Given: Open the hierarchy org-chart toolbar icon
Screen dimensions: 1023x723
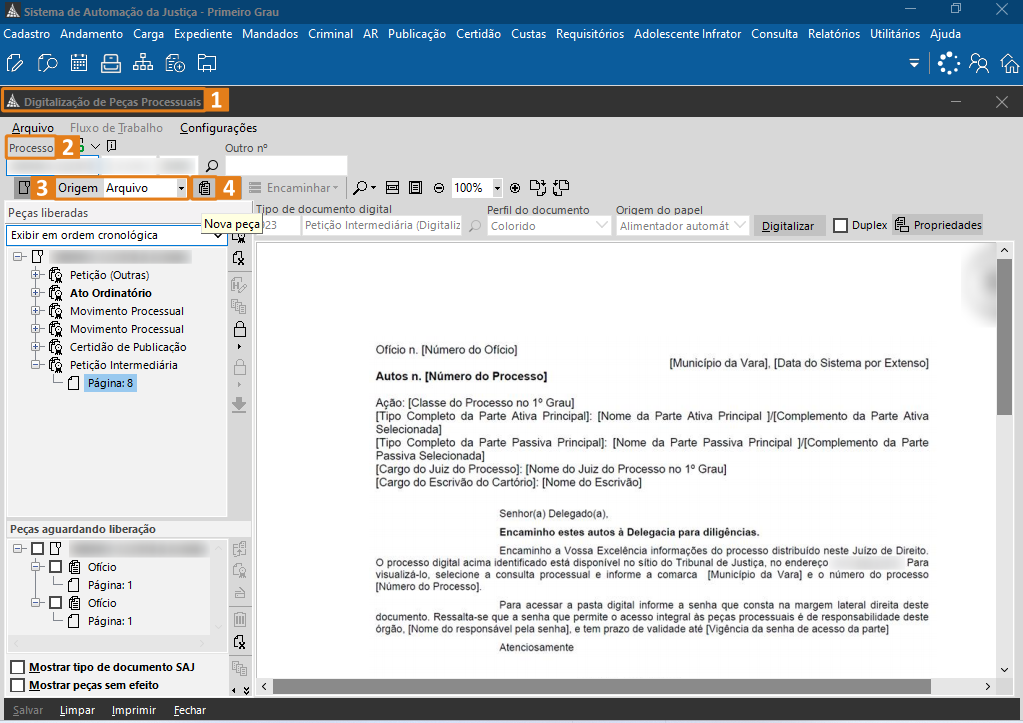Looking at the screenshot, I should (143, 63).
